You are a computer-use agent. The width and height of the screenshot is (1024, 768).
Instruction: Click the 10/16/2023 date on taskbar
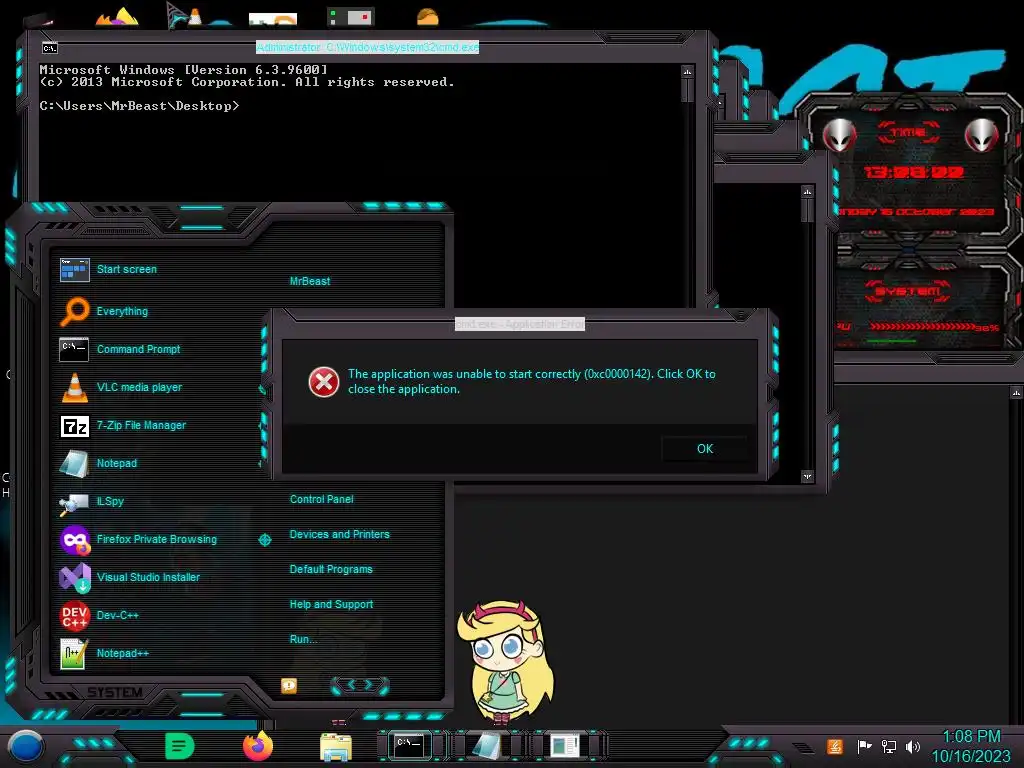(x=971, y=756)
